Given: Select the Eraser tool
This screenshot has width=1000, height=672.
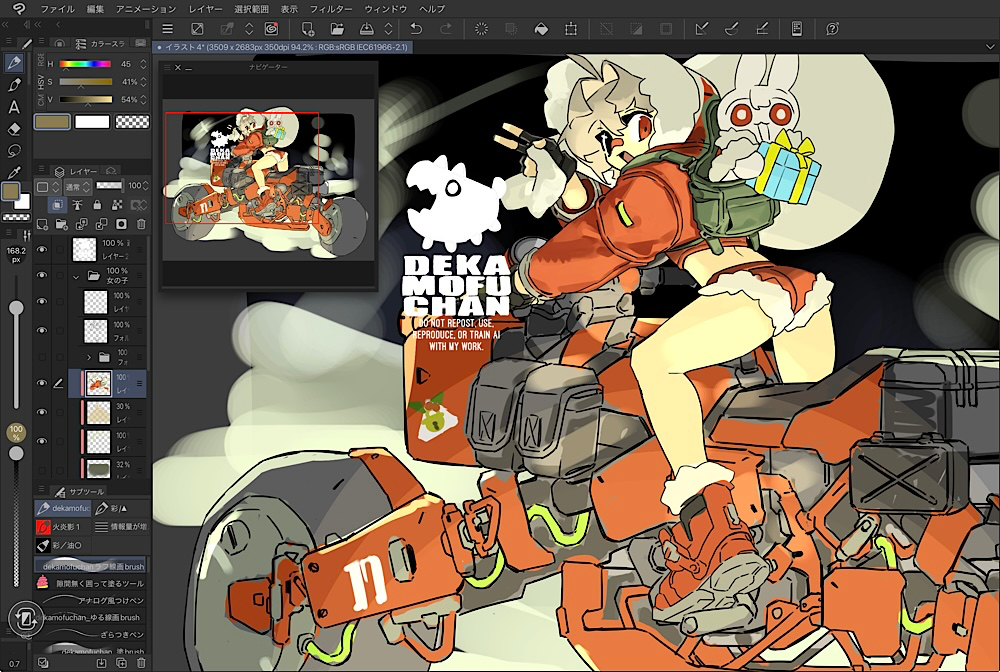Looking at the screenshot, I should tap(14, 129).
